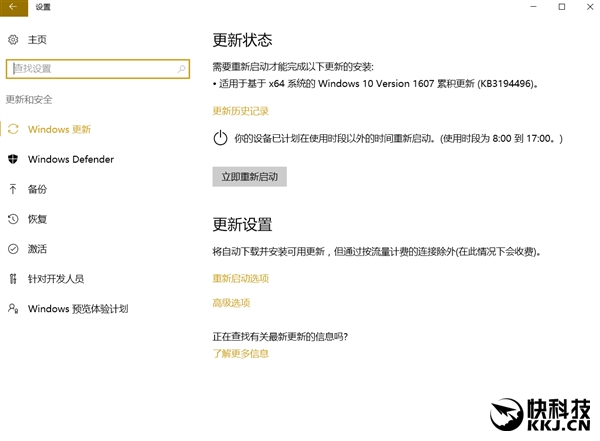Maximize the Settings window

tap(562, 7)
